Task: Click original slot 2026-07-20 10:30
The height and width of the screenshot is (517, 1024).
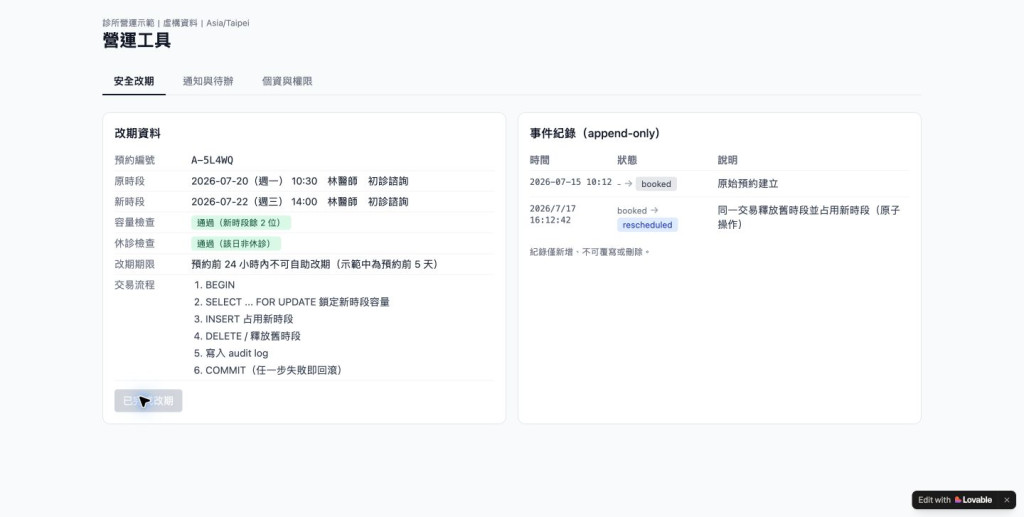Action: coord(300,181)
